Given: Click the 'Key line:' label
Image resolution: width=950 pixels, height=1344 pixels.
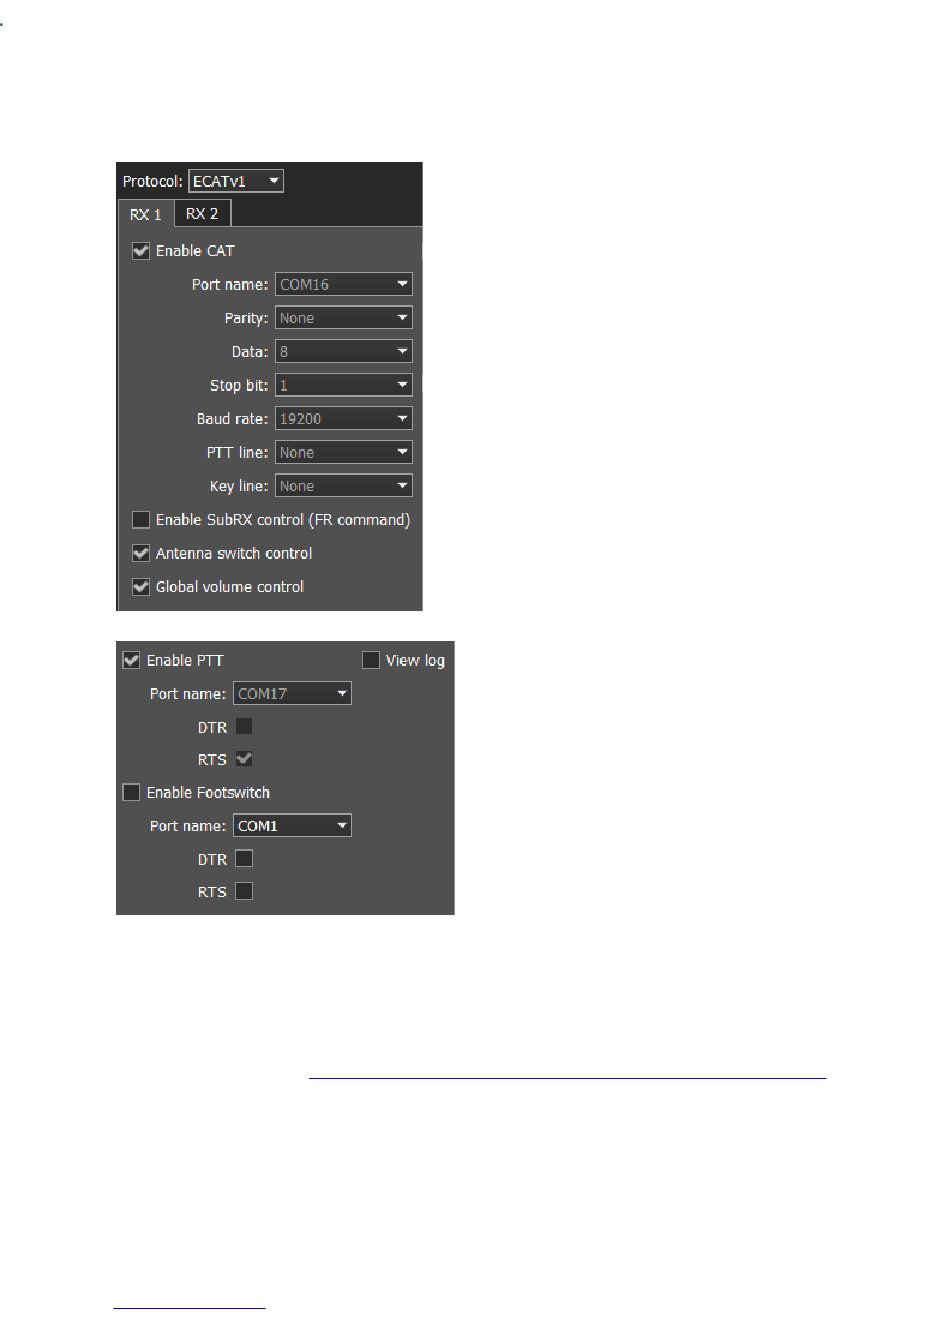Looking at the screenshot, I should 239,486.
